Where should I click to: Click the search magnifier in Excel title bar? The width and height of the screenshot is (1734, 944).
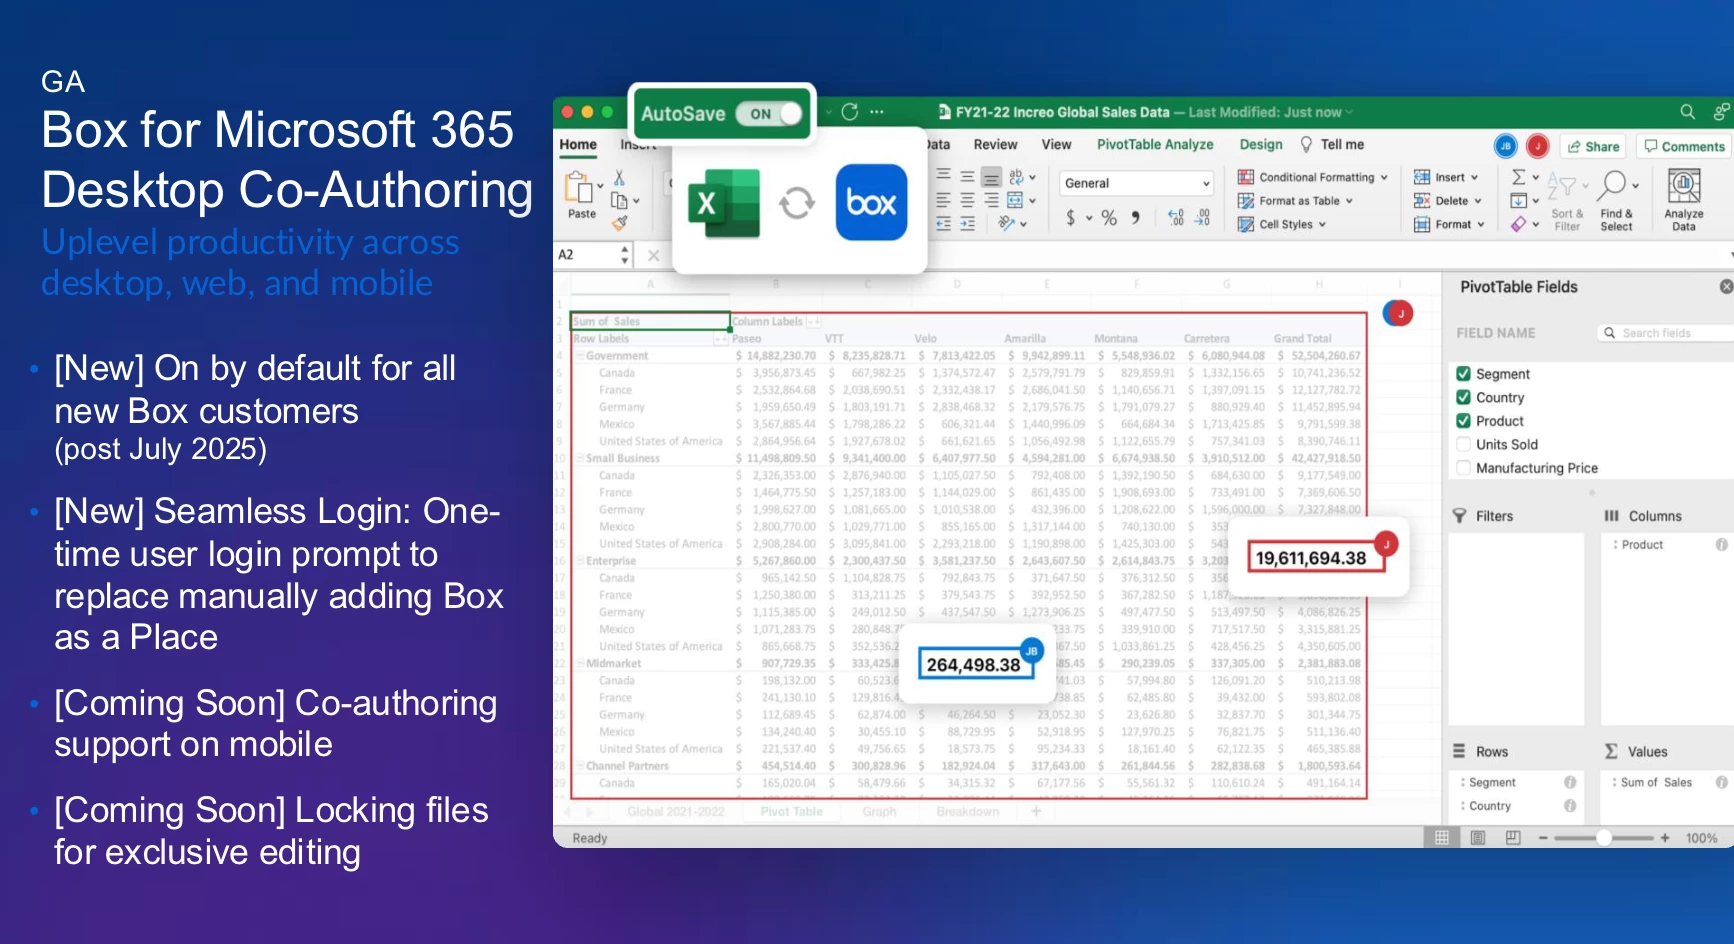[x=1687, y=112]
